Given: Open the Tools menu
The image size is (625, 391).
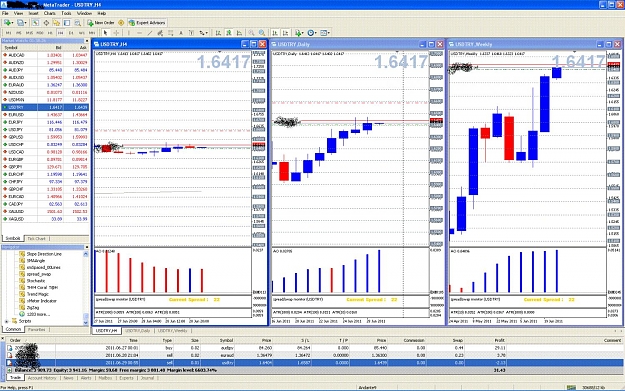Looking at the screenshot, I should point(66,13).
